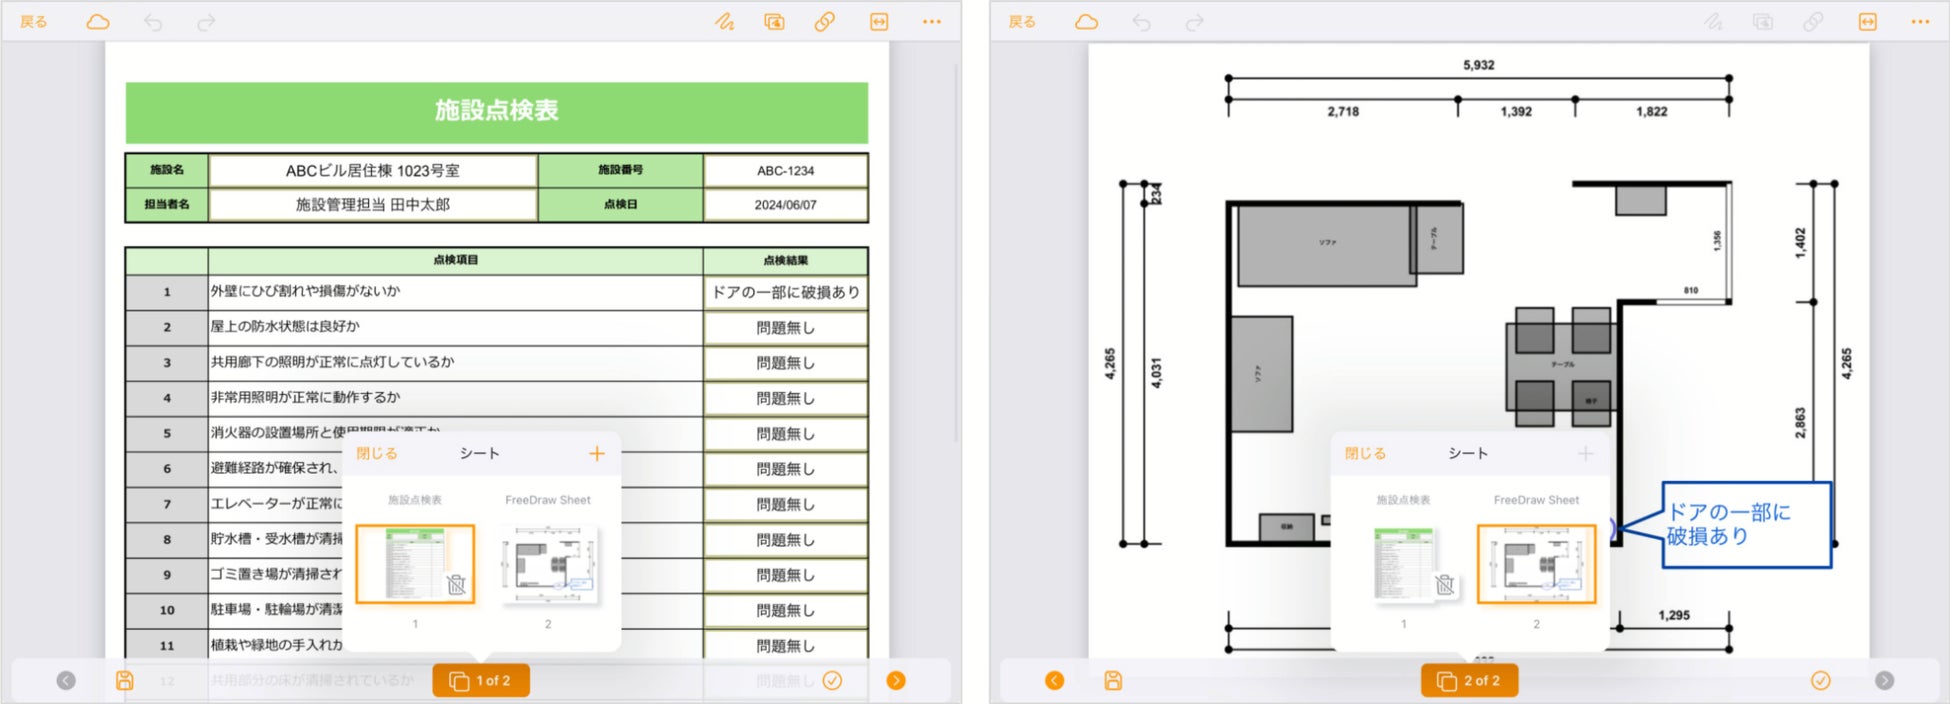
Task: Click the complete checkmark in right screen
Action: 1821,681
